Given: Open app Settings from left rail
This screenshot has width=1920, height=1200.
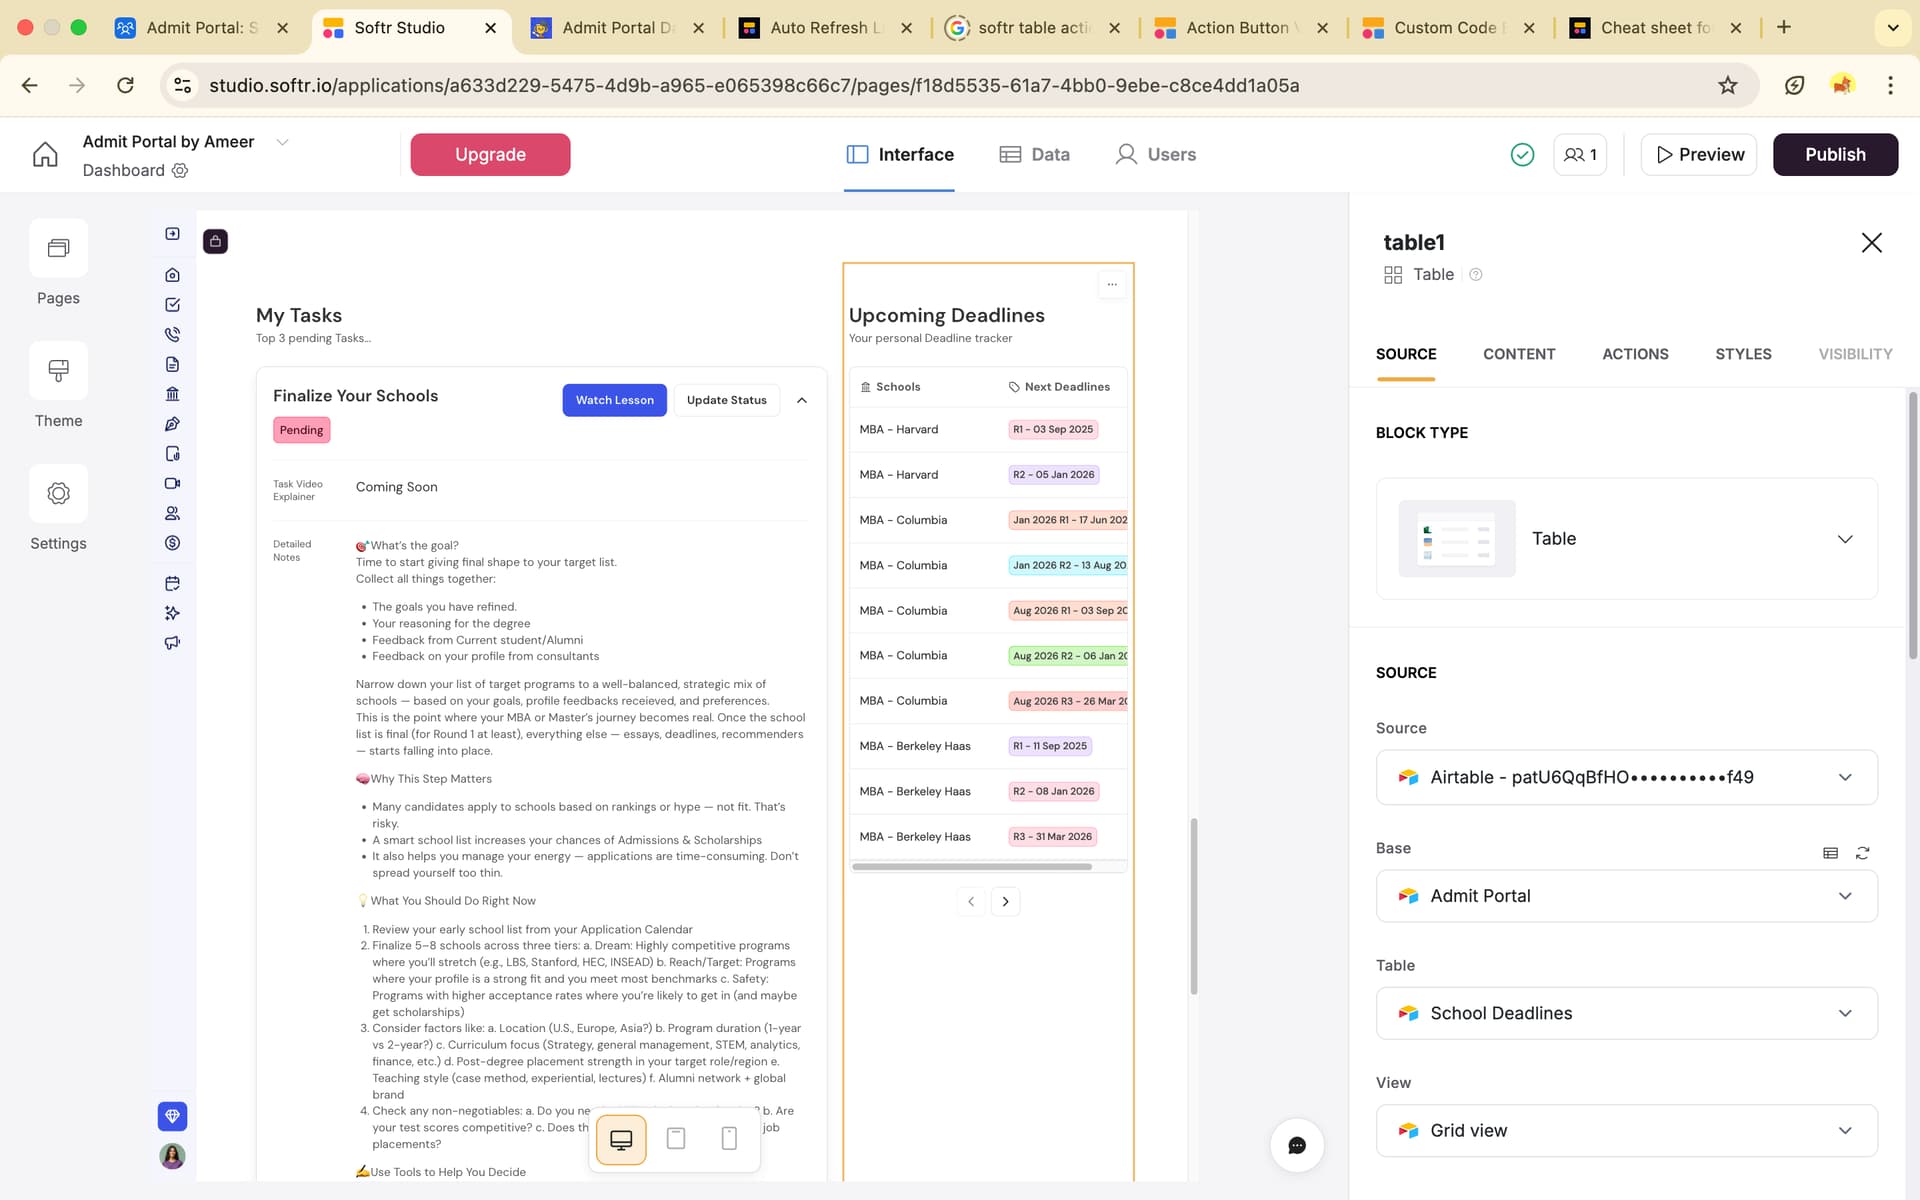Looking at the screenshot, I should [58, 508].
